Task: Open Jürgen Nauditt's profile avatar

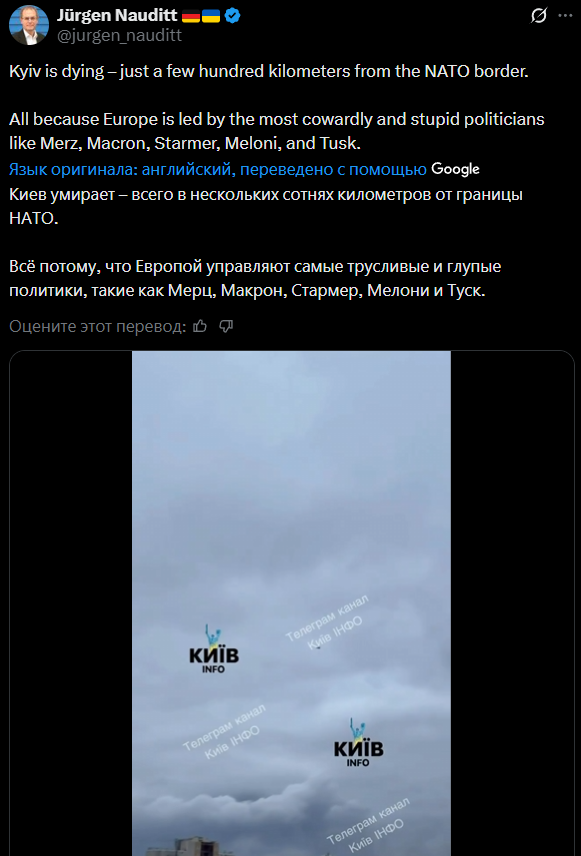Action: coord(29,25)
